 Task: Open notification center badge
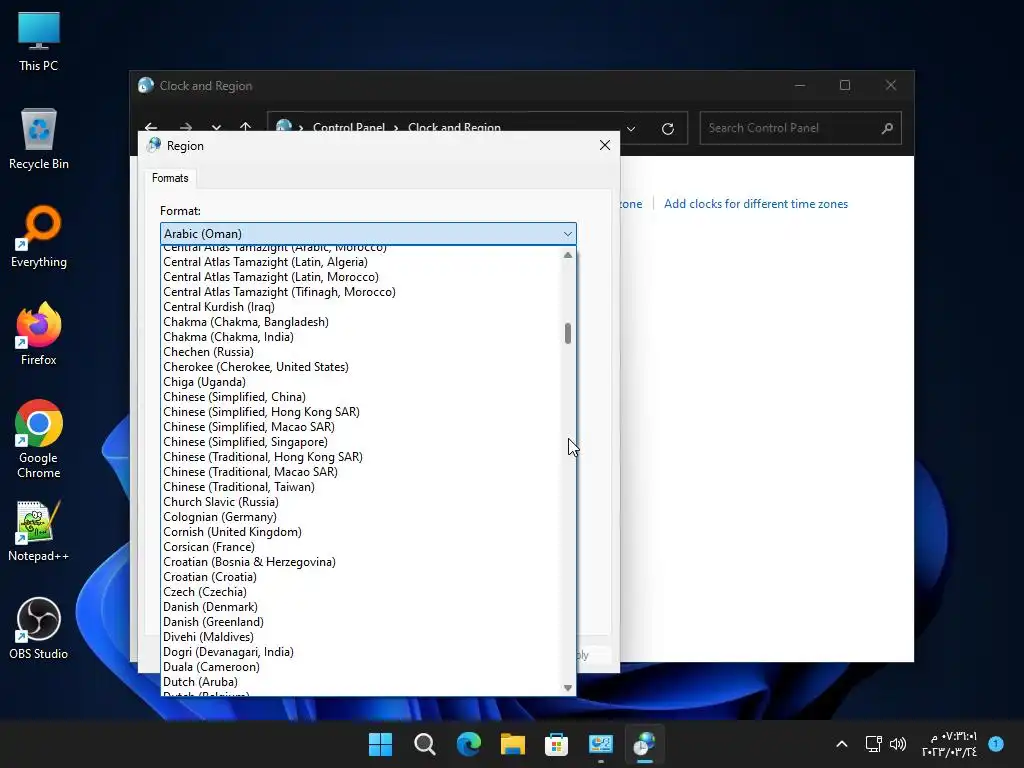tap(996, 744)
